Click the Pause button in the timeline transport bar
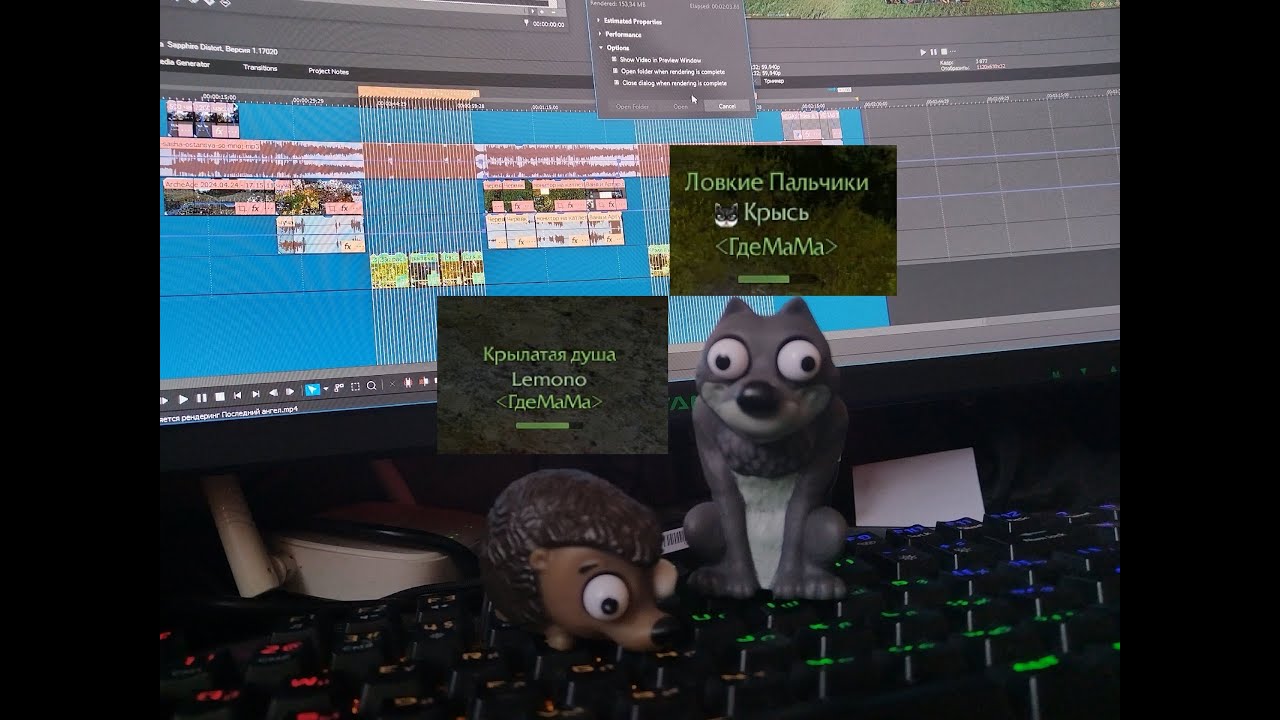 (202, 398)
